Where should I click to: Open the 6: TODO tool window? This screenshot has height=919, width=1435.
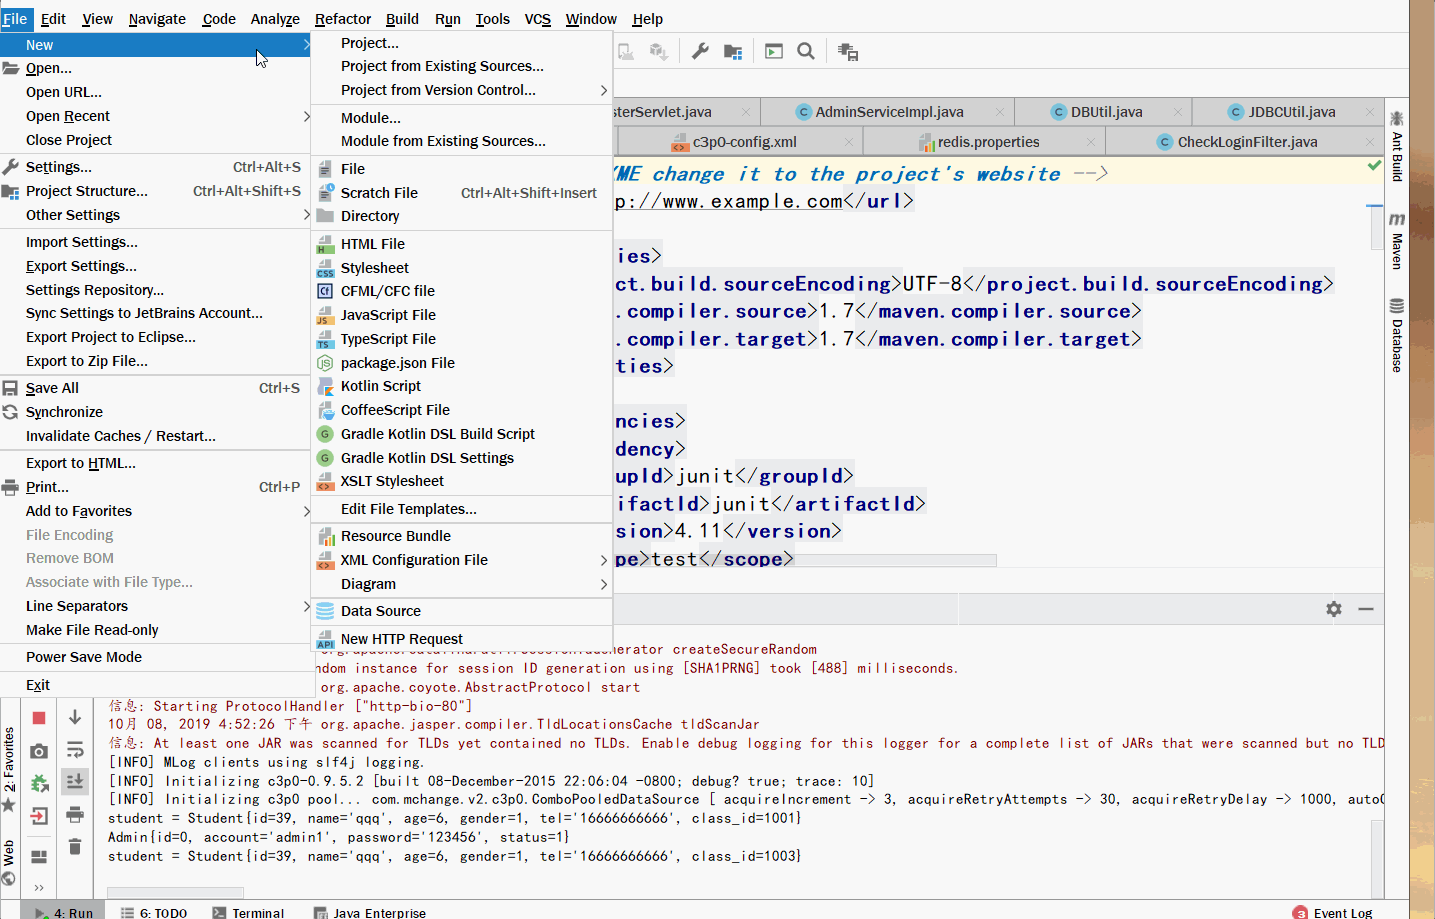(x=154, y=912)
